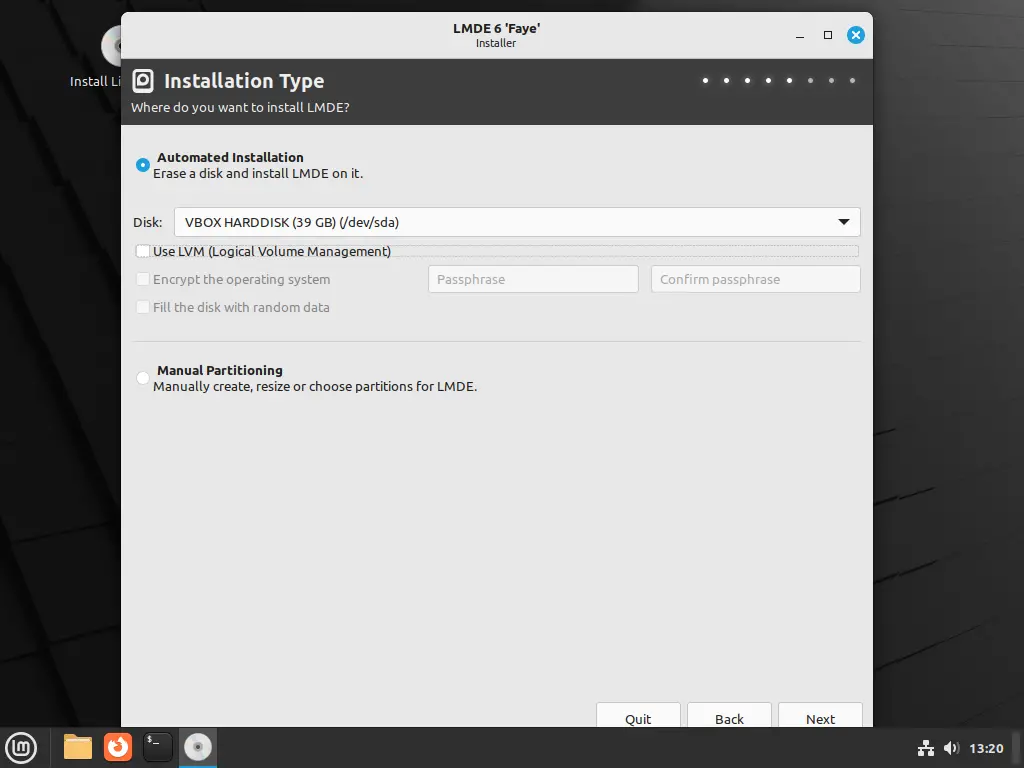This screenshot has height=768, width=1024.
Task: Select the Manual Partitioning radio button
Action: point(142,378)
